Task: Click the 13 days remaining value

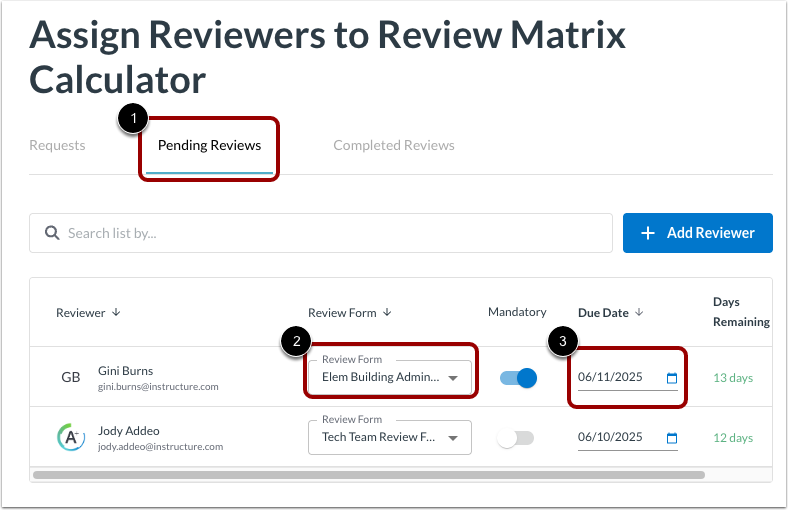Action: pos(733,378)
